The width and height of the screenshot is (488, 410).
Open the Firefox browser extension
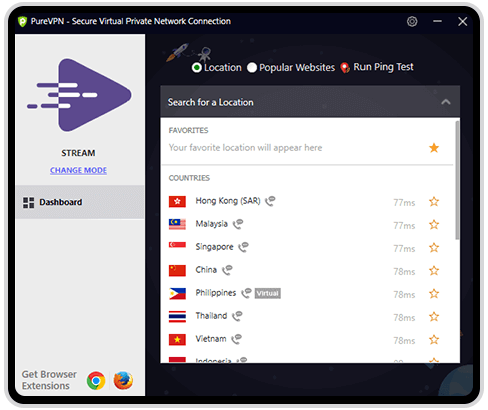[123, 380]
